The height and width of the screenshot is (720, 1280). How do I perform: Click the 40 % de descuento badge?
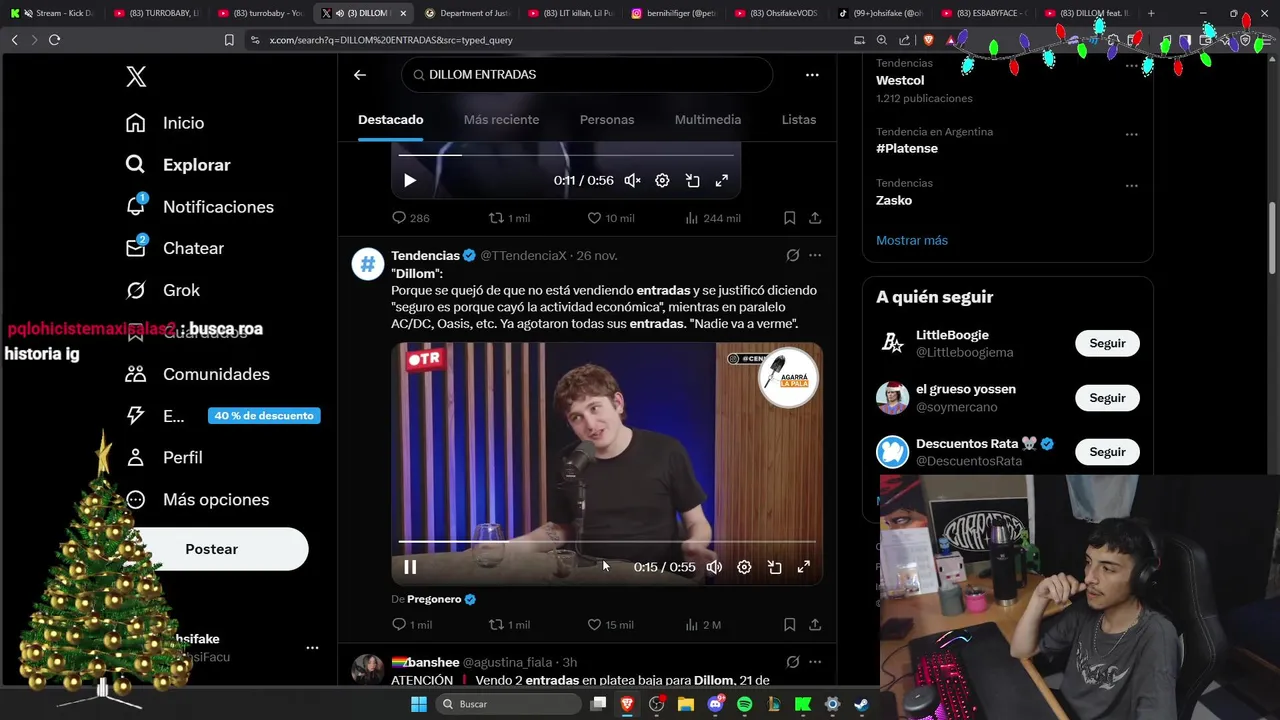[264, 416]
